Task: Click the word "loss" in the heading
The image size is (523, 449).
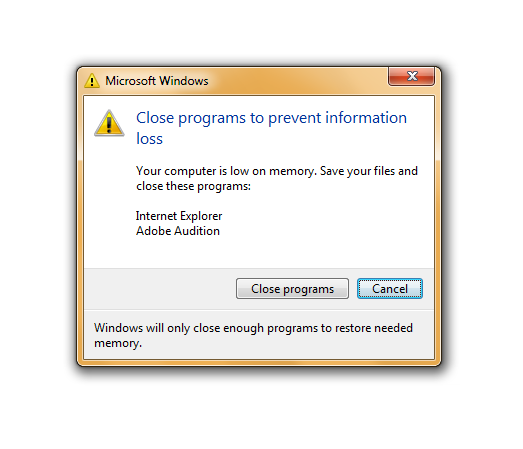Action: coord(149,138)
